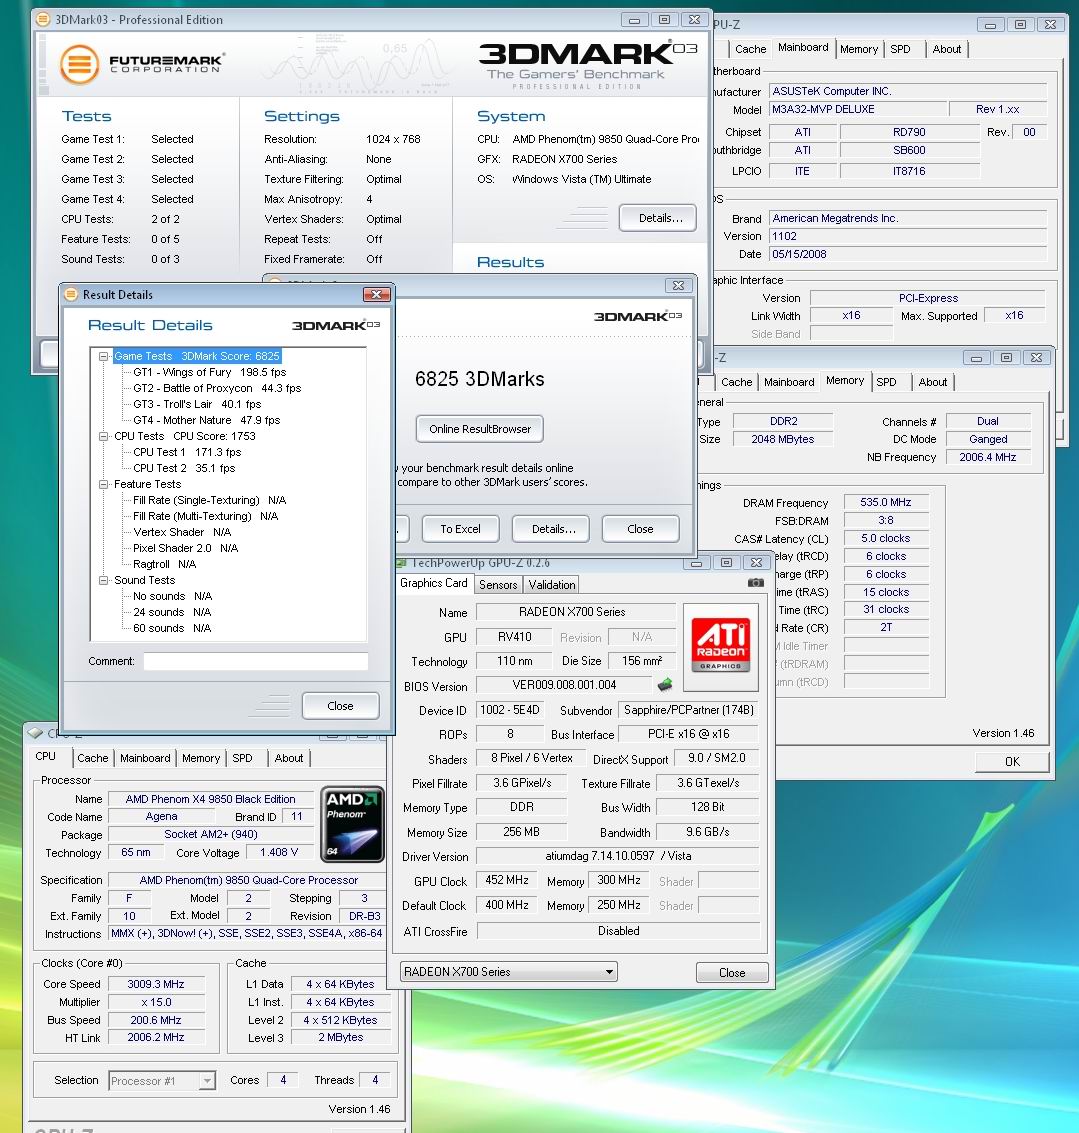The image size is (1079, 1133).
Task: Click the Futuremark orange logo icon
Action: pyautogui.click(x=79, y=64)
